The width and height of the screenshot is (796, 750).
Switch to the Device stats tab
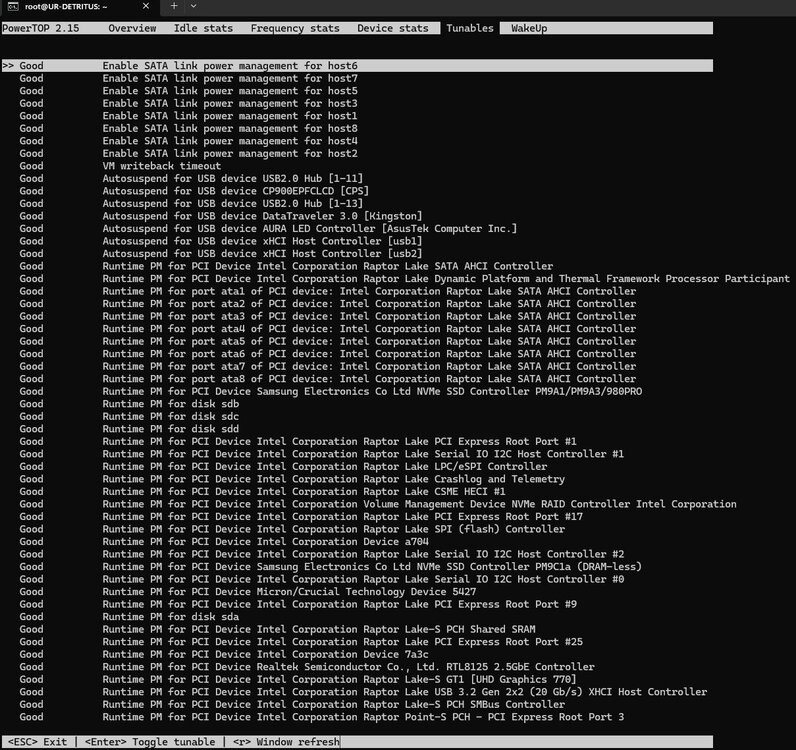pyautogui.click(x=392, y=28)
